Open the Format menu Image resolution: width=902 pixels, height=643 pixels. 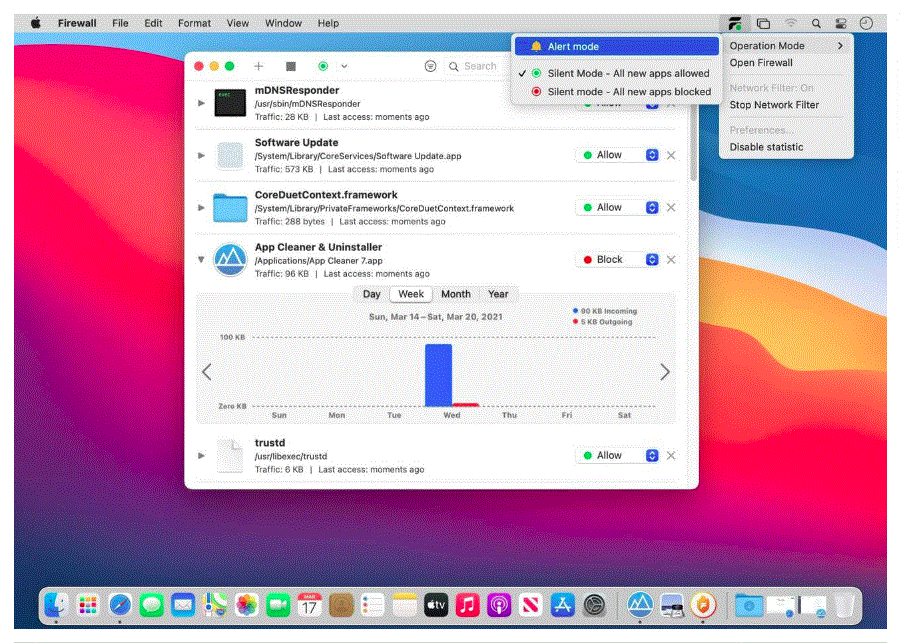pyautogui.click(x=194, y=23)
